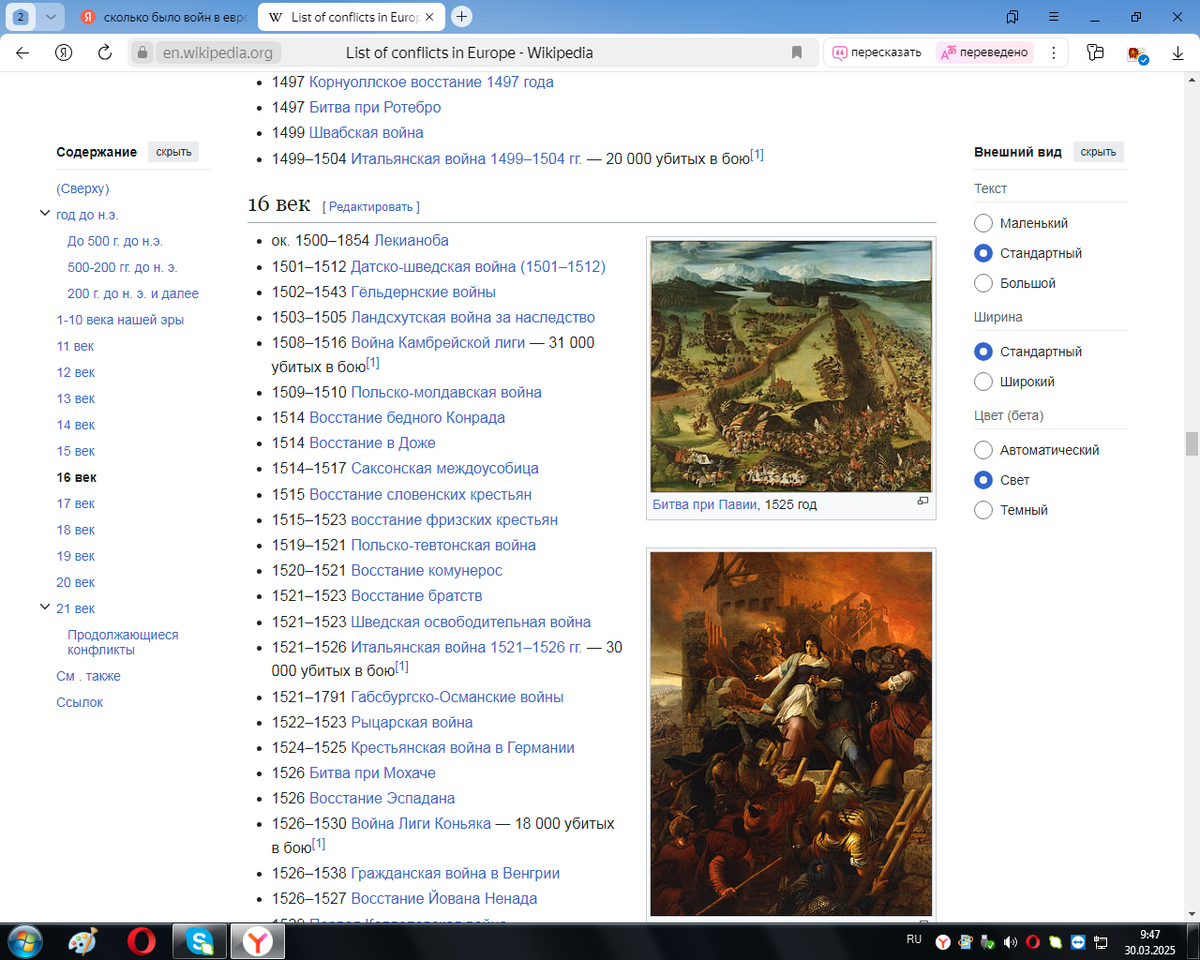Open Opera browser from the taskbar
The width and height of the screenshot is (1200, 960).
point(142,941)
